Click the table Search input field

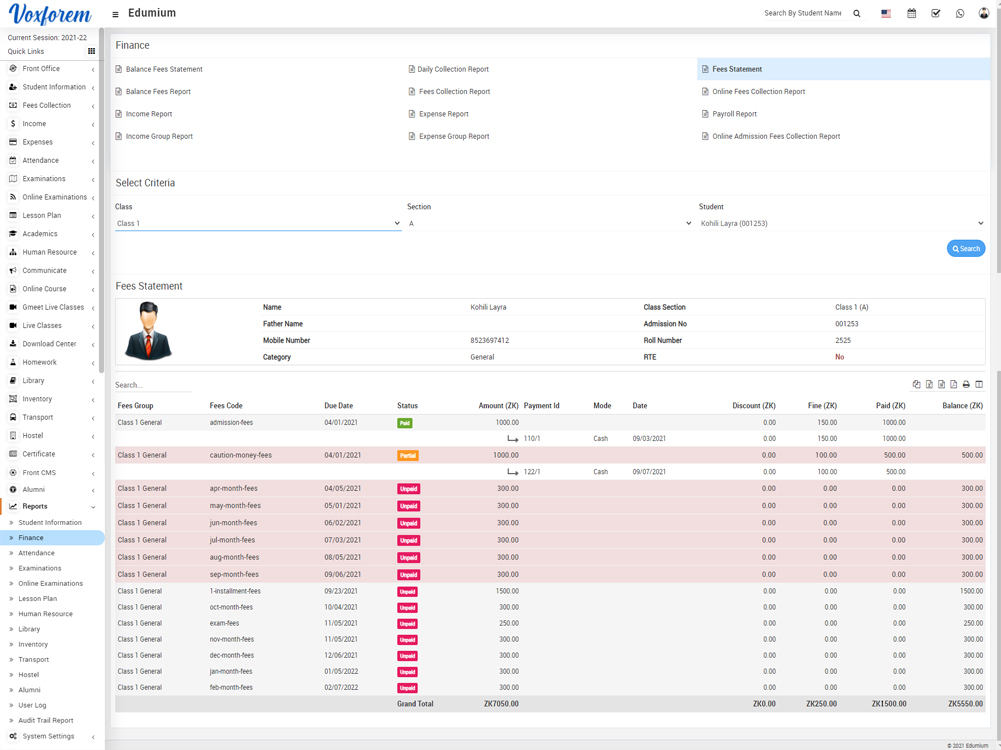(x=152, y=385)
